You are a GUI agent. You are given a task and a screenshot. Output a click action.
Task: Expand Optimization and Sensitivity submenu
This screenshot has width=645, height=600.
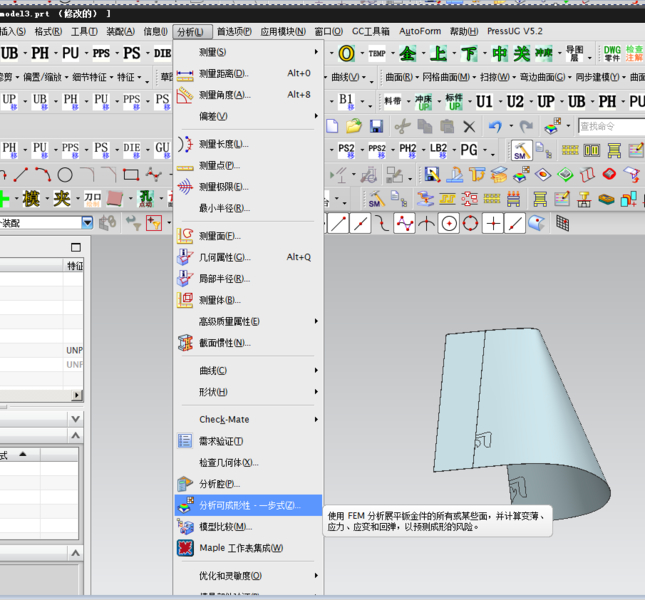[248, 576]
